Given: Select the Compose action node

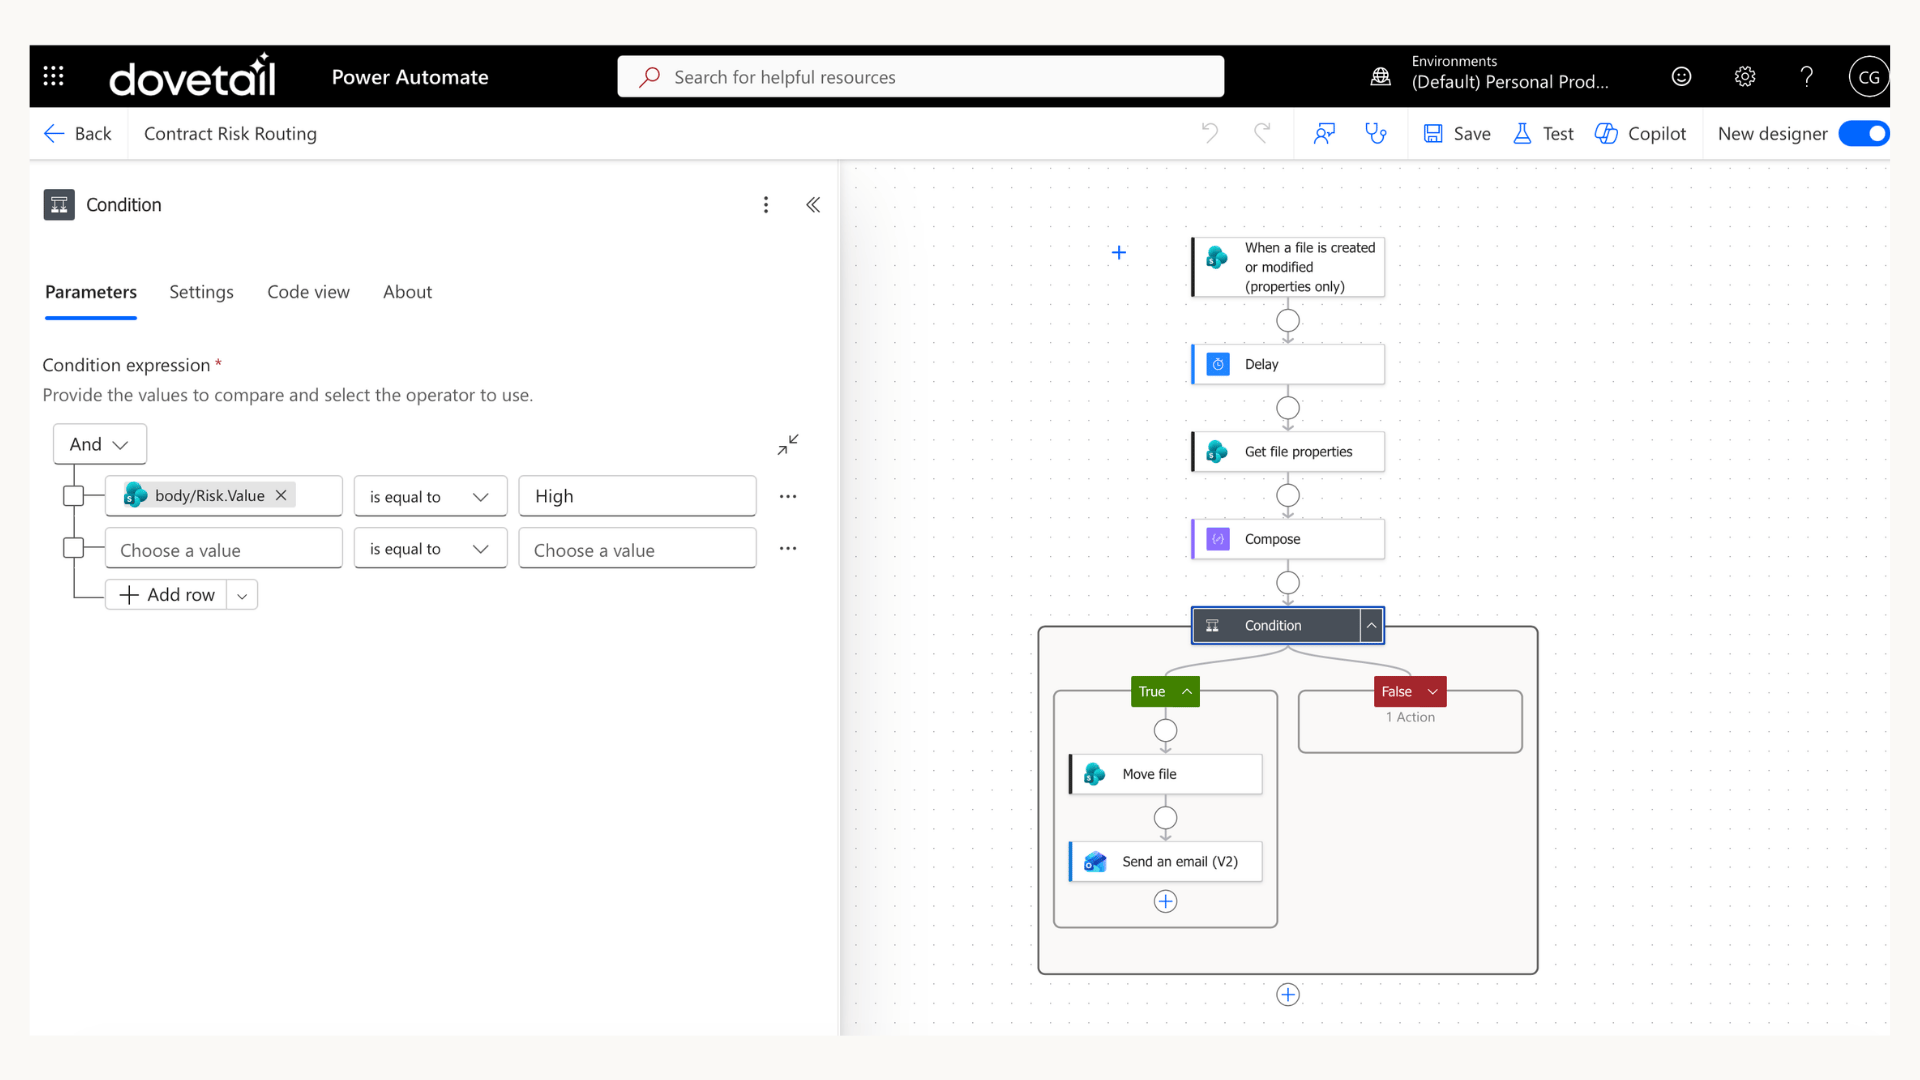Looking at the screenshot, I should click(1288, 539).
